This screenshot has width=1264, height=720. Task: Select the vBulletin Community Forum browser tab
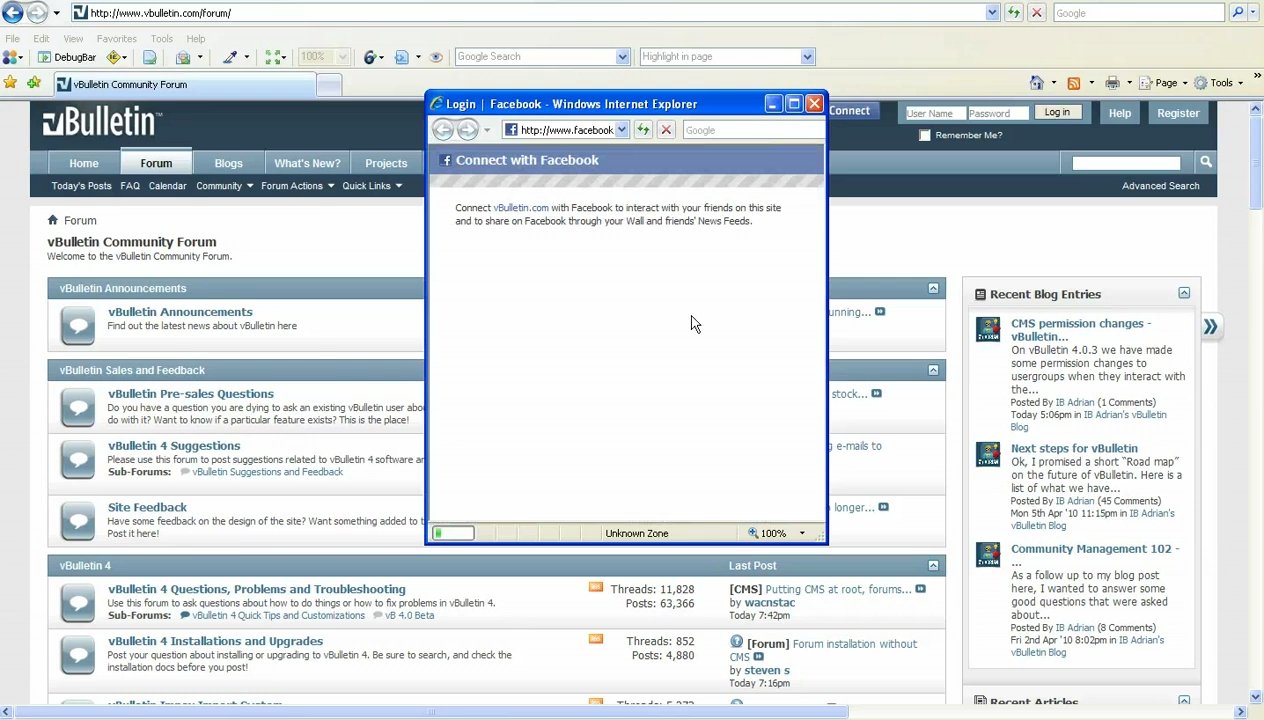coord(184,85)
